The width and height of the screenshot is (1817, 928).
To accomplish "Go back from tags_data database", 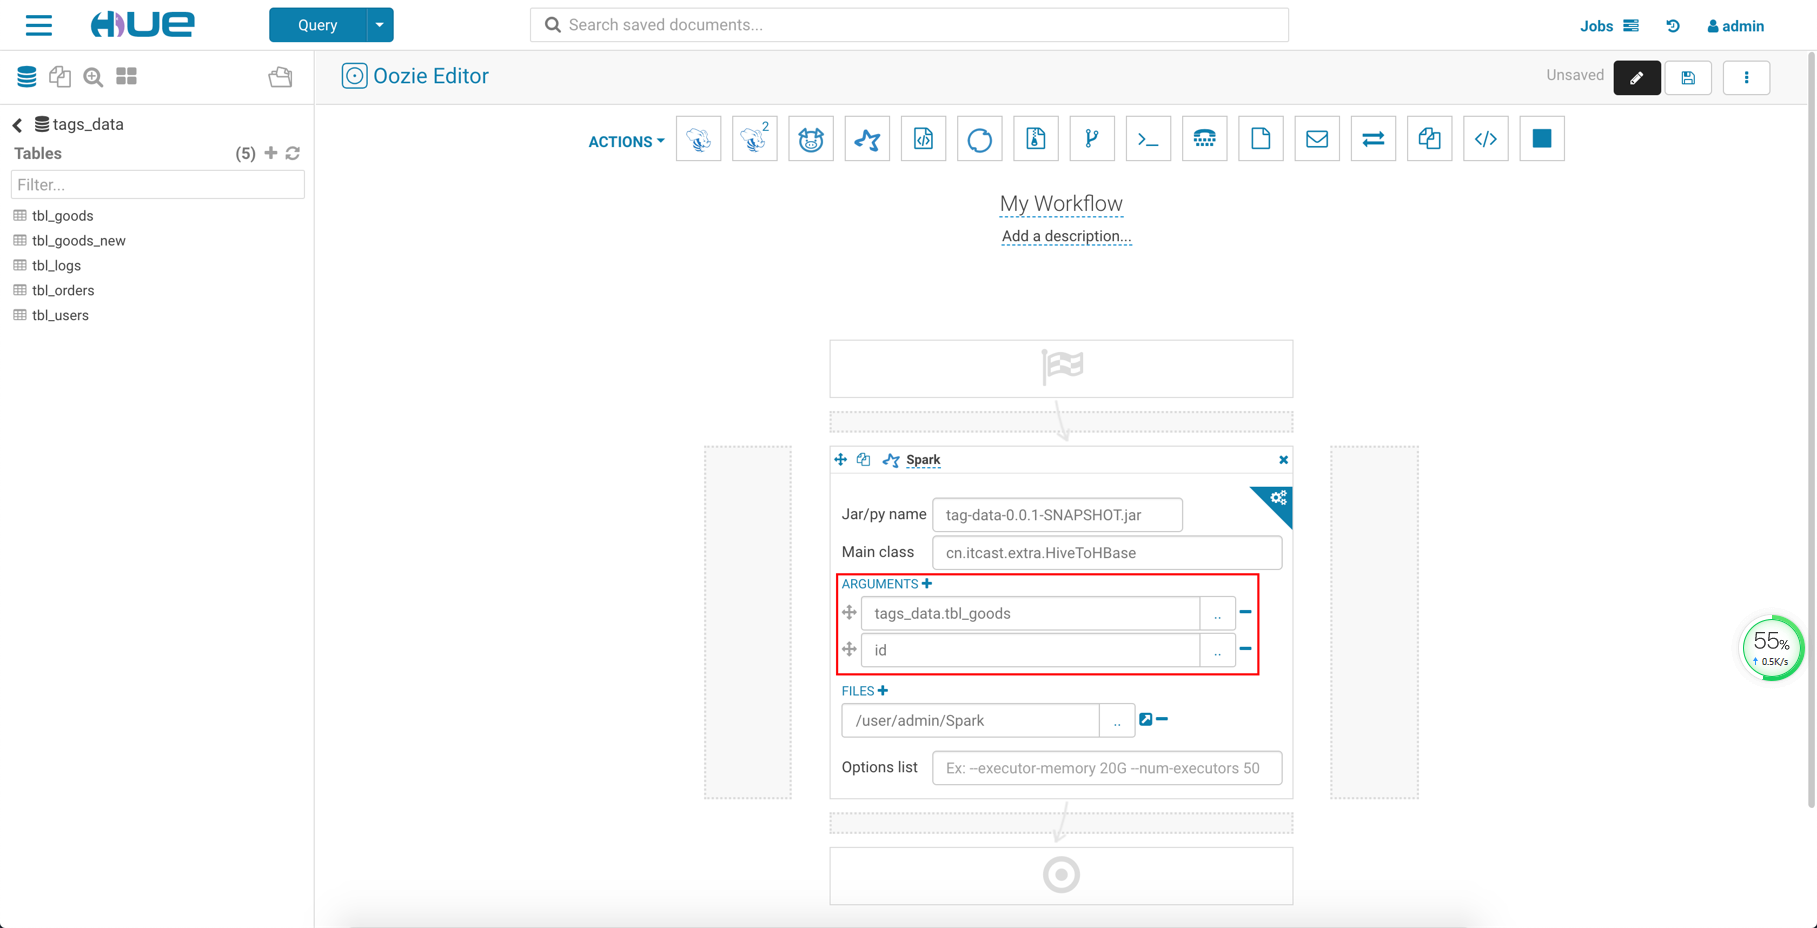I will point(17,125).
